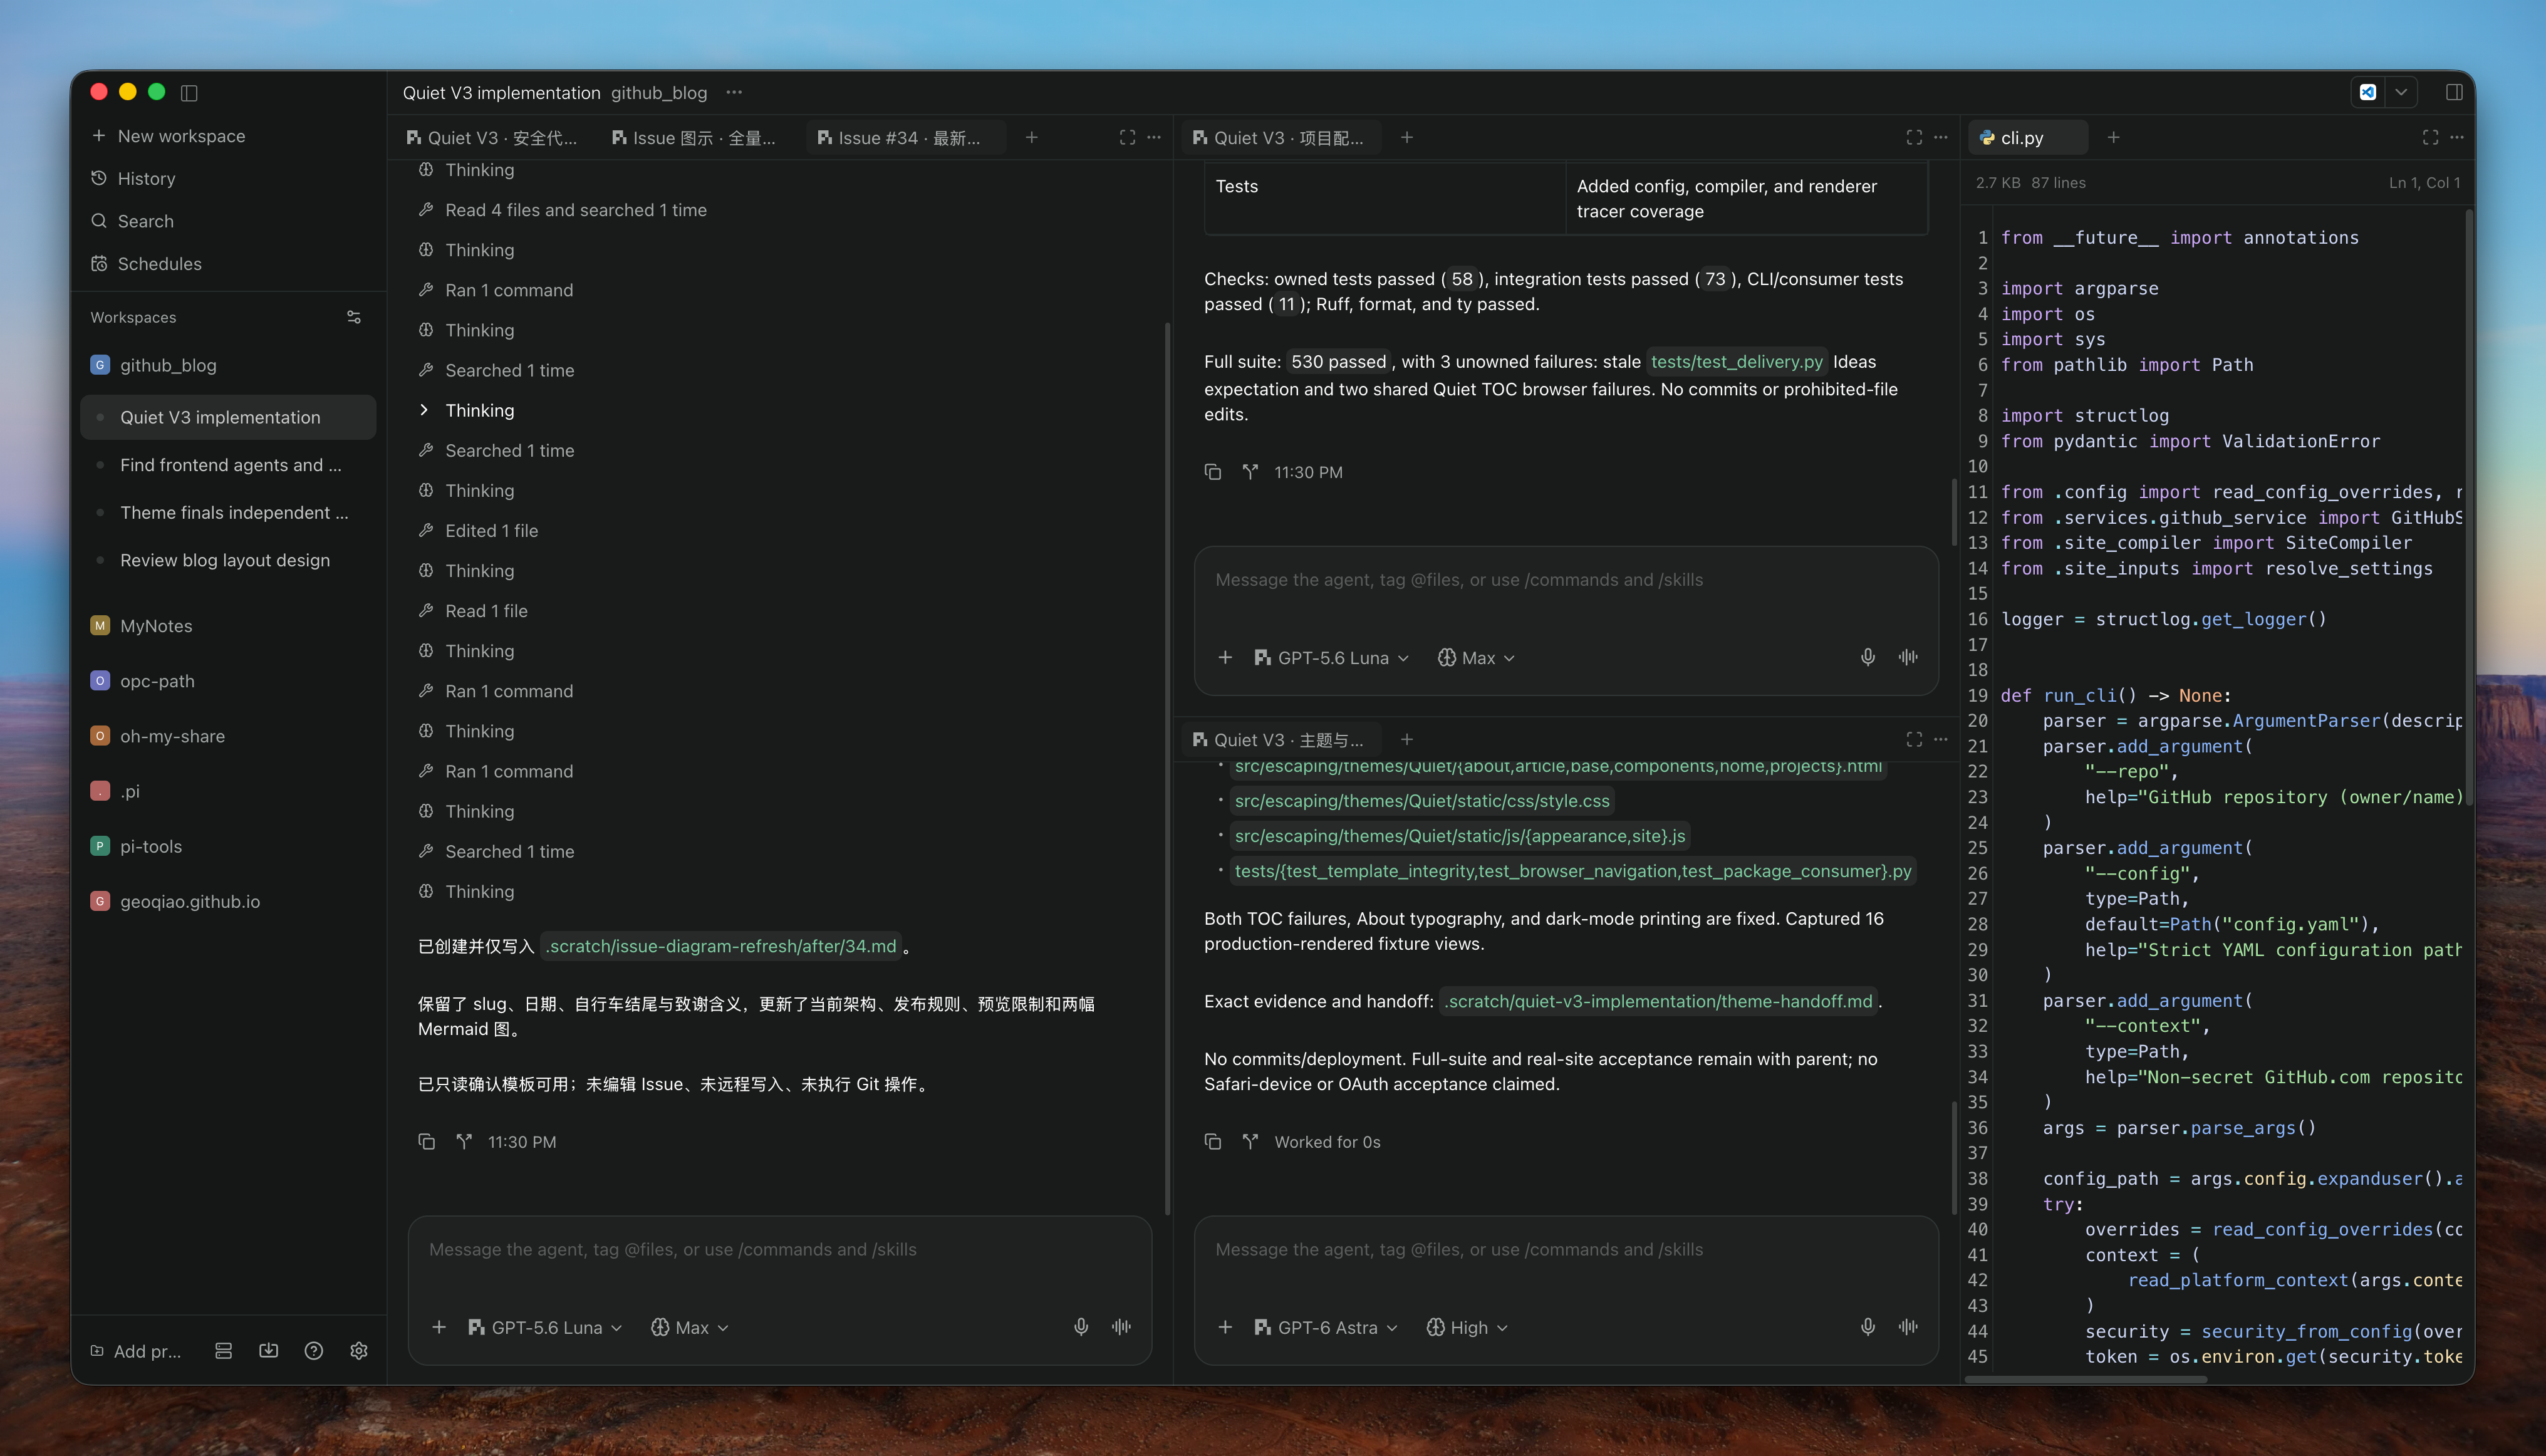Open the Review blog layout design session
Image resolution: width=2546 pixels, height=1456 pixels.
pyautogui.click(x=228, y=560)
